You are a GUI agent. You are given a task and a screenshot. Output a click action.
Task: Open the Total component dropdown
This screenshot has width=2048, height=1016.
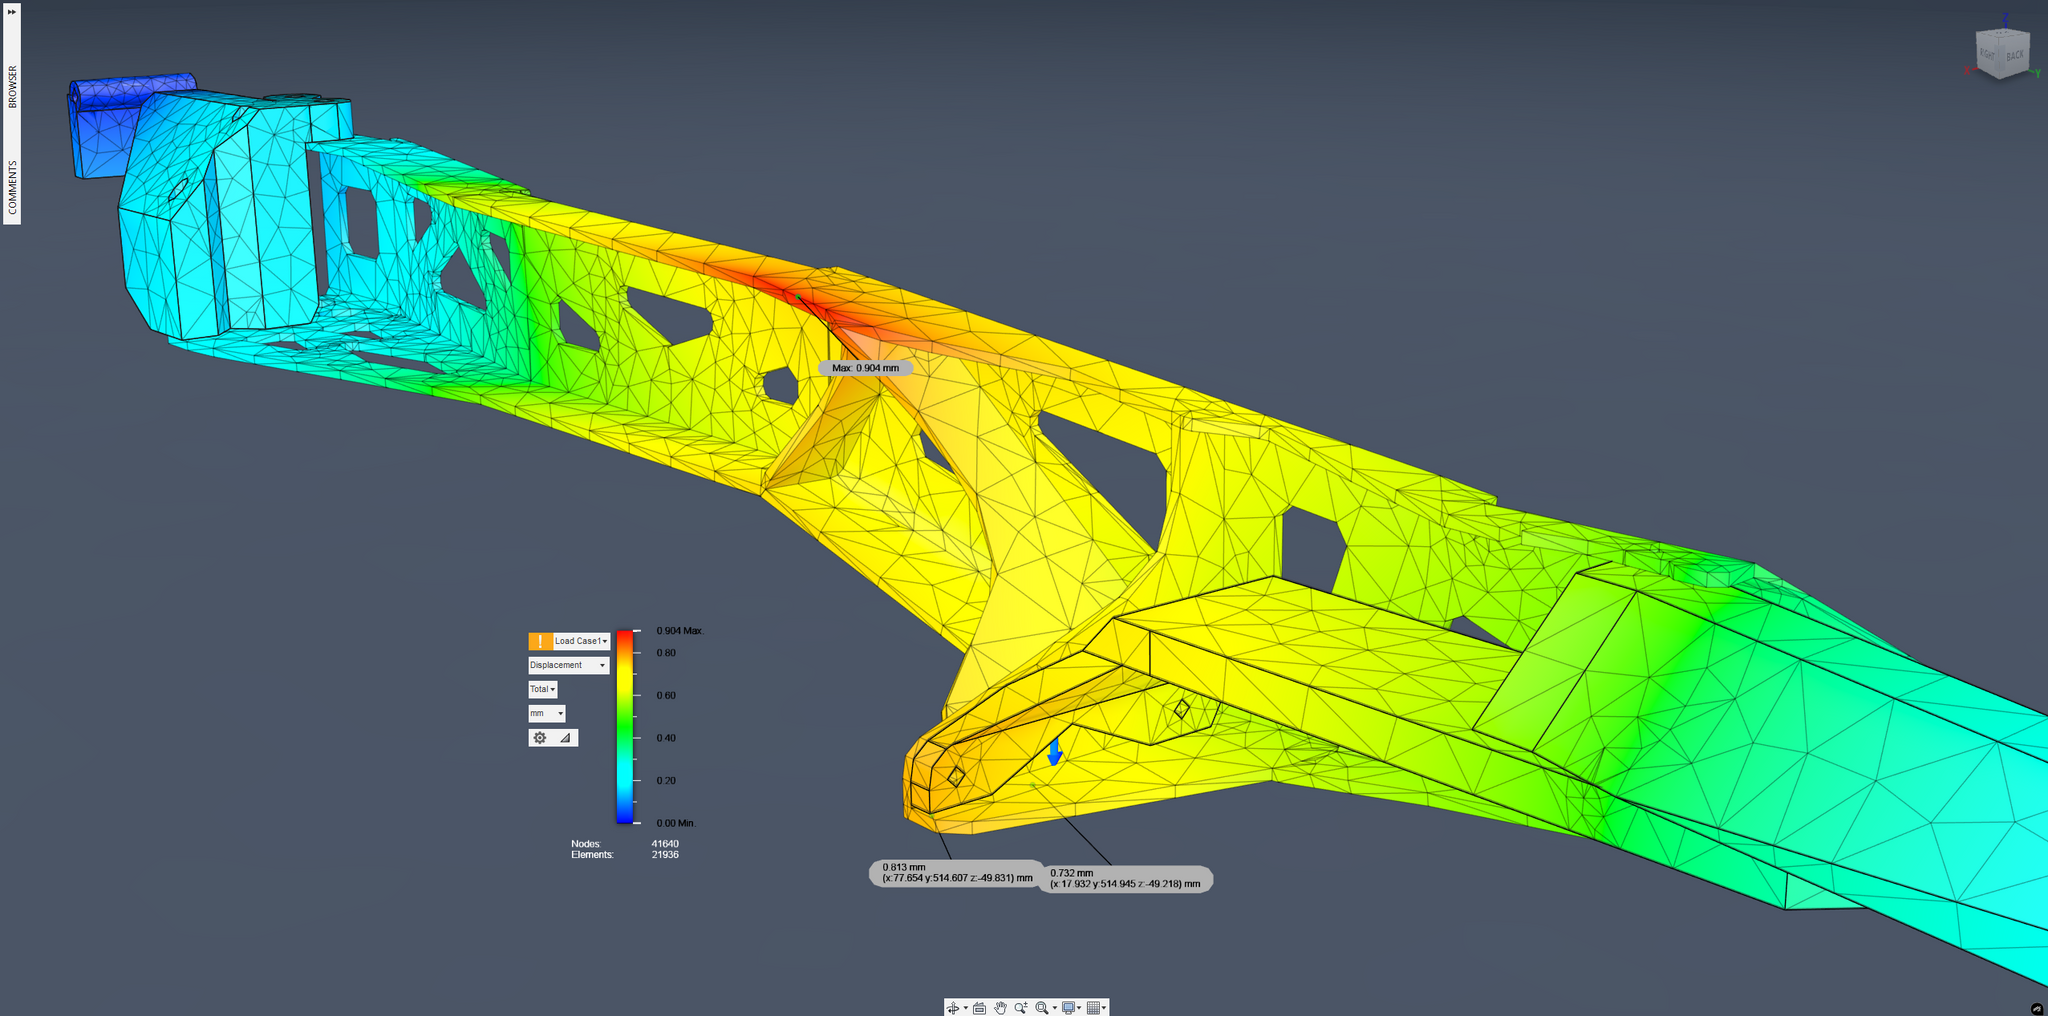[542, 689]
